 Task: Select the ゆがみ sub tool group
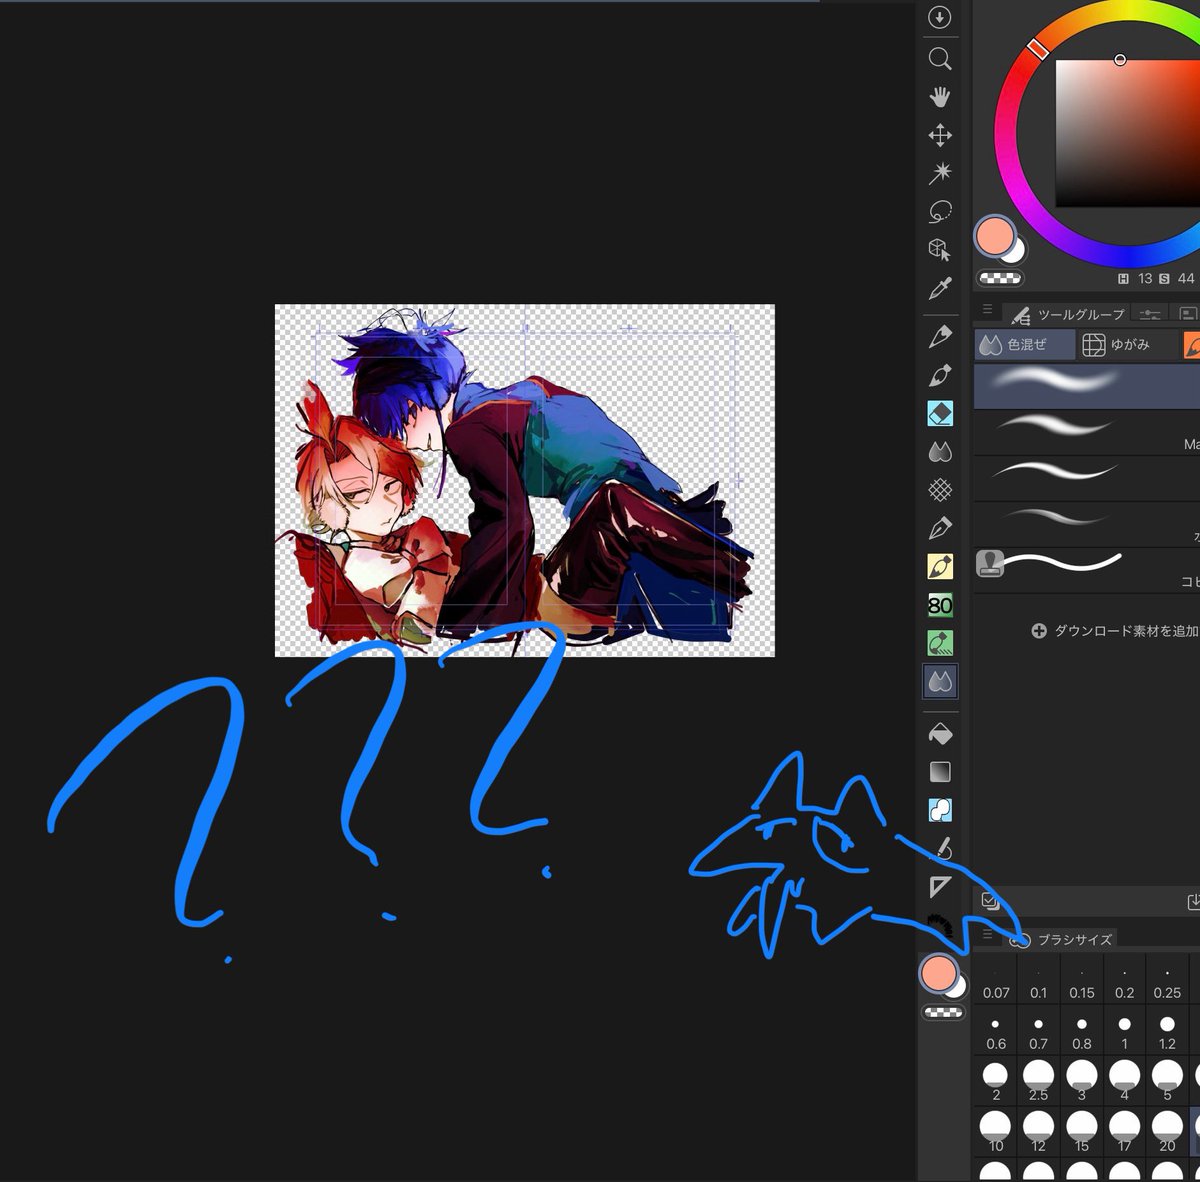[1128, 344]
